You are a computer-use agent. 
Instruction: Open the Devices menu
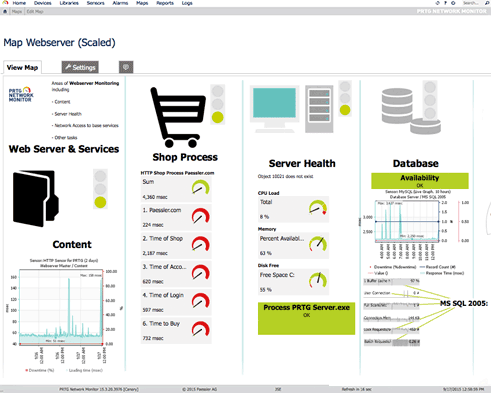coord(43,3)
